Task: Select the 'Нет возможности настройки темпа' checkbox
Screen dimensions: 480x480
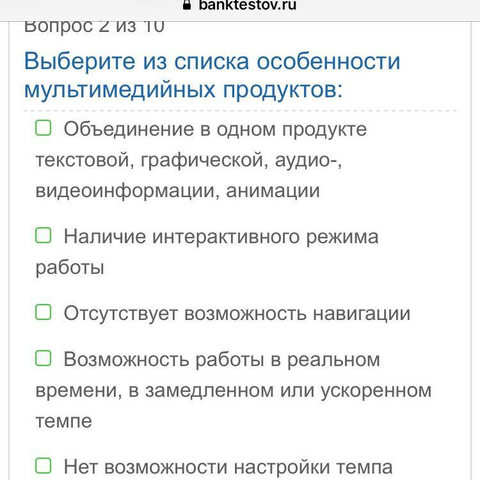Action: [43, 466]
